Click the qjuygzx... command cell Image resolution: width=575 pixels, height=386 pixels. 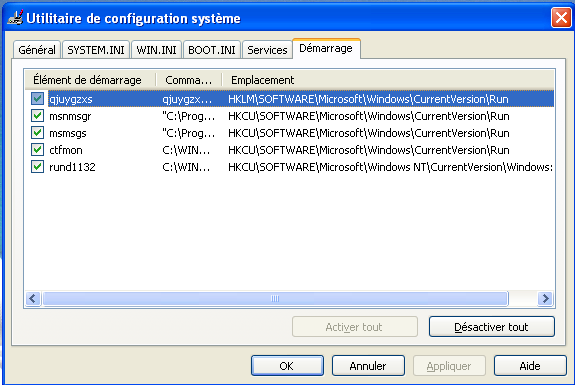187,99
